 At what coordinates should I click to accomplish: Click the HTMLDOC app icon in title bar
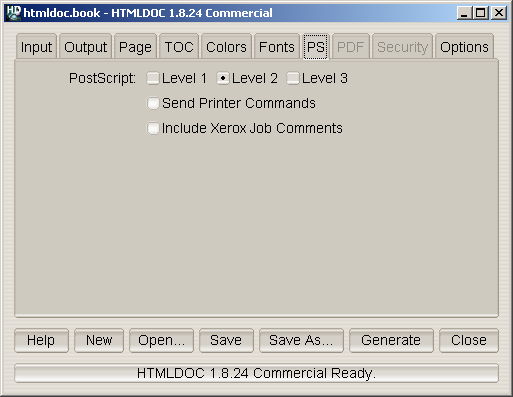click(14, 13)
